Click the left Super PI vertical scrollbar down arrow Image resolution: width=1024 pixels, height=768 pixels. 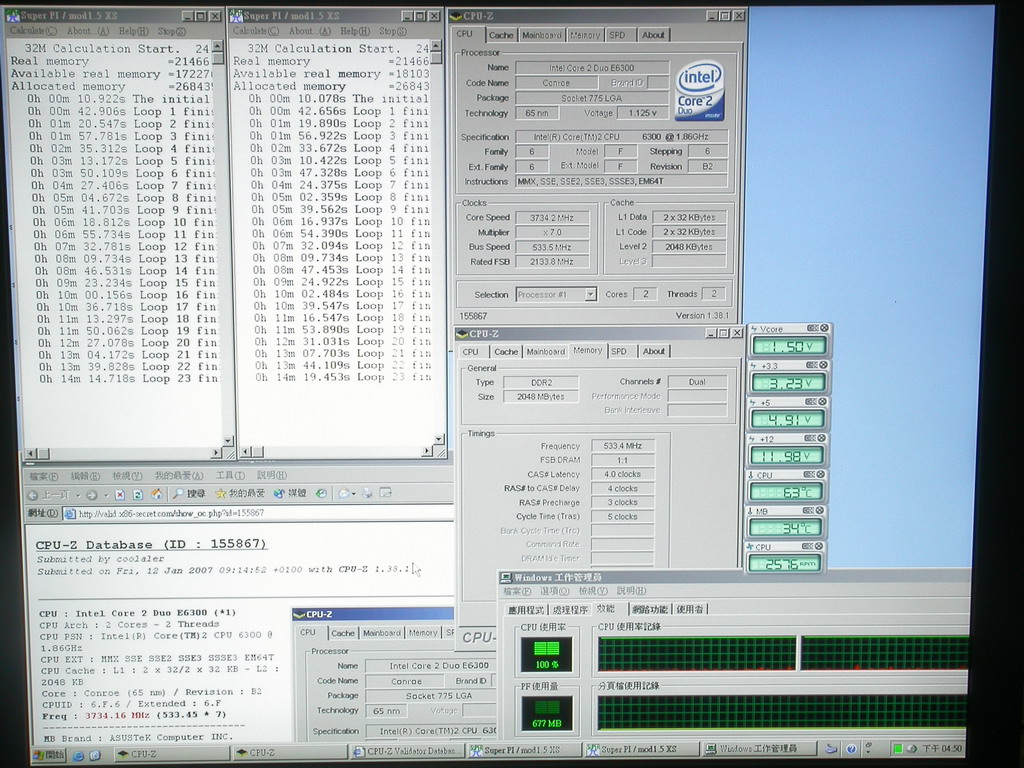[229, 441]
